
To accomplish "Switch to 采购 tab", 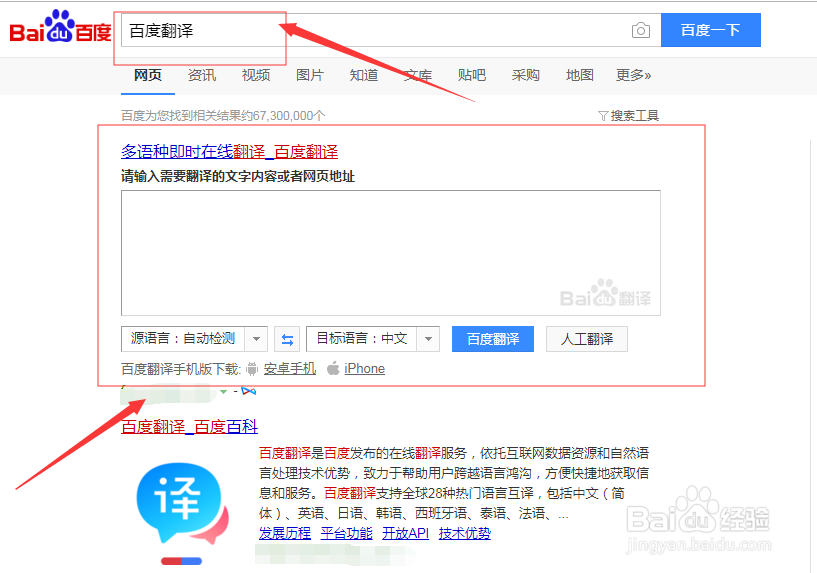I will [x=526, y=76].
